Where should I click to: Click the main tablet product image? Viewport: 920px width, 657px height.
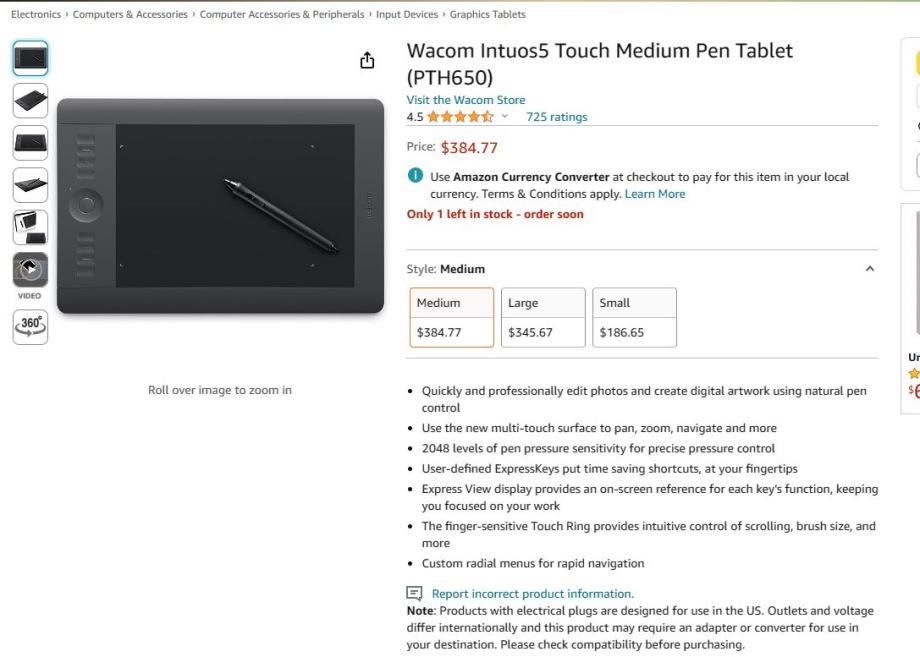point(220,206)
